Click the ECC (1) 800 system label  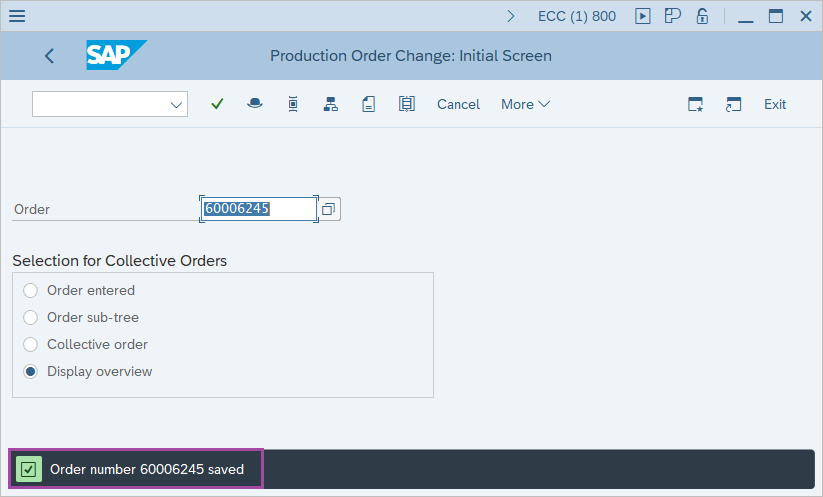click(x=577, y=16)
